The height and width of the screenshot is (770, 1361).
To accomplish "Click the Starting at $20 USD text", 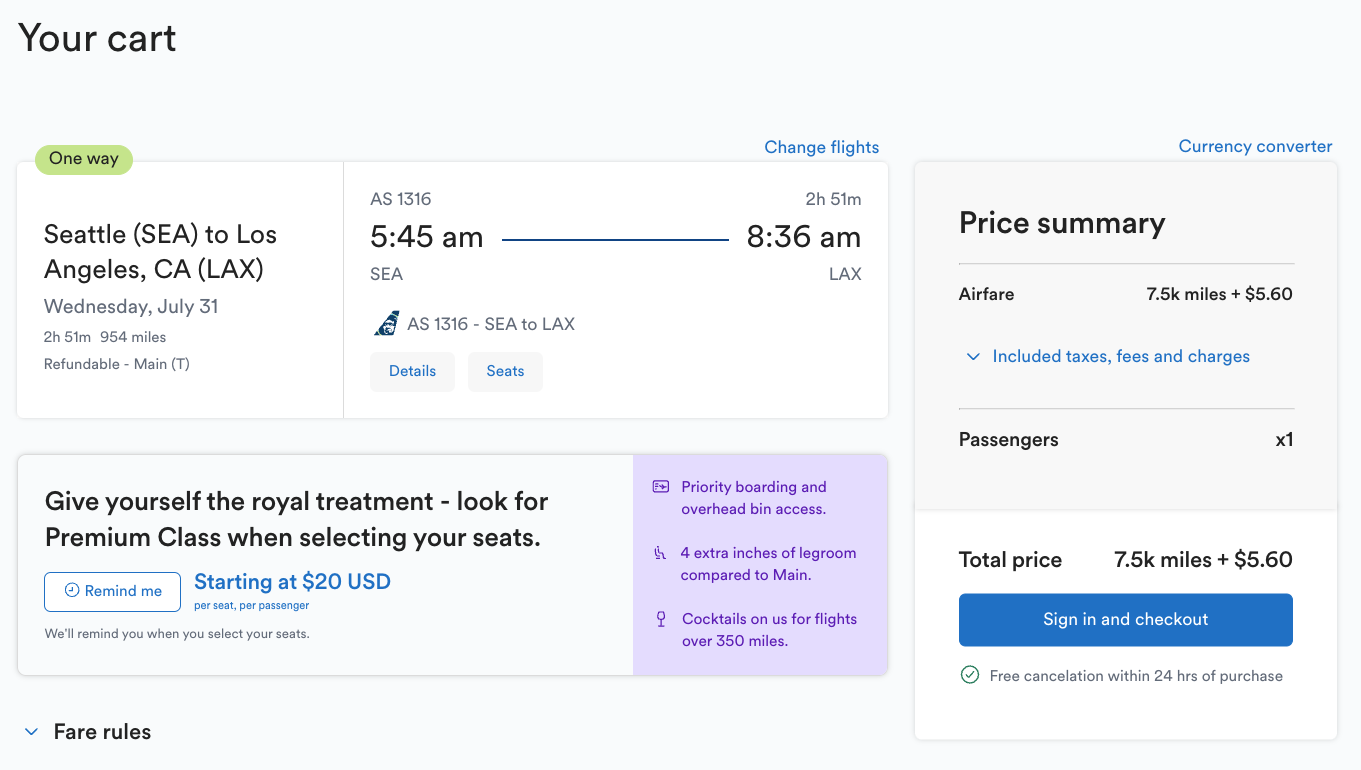I will (292, 582).
